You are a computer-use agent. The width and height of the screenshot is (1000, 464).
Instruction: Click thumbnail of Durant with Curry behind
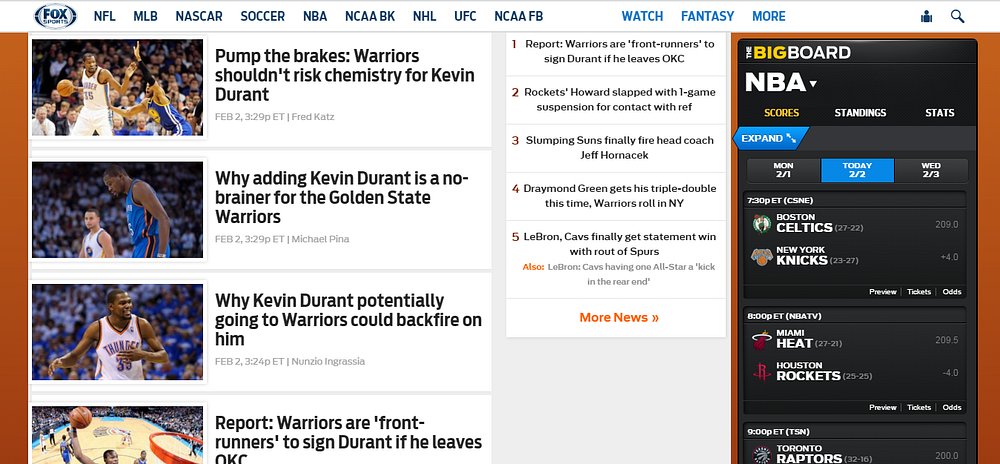pyautogui.click(x=117, y=210)
